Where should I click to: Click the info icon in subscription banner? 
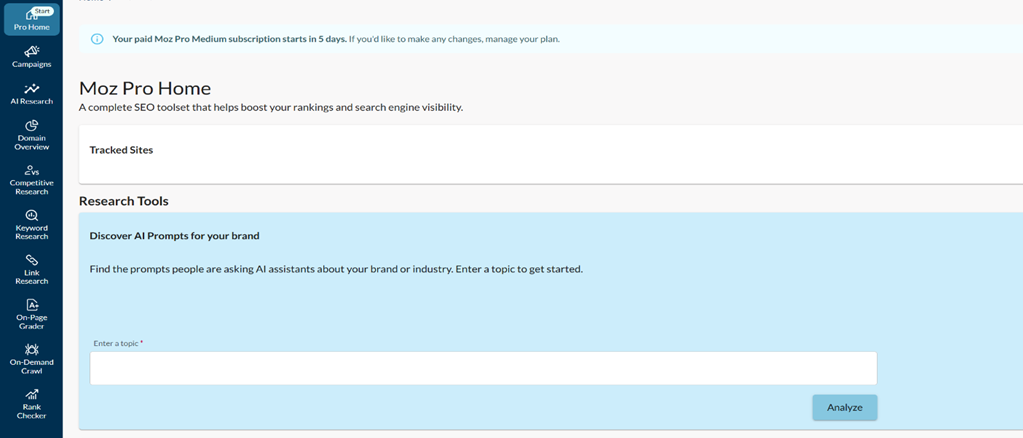click(x=97, y=39)
